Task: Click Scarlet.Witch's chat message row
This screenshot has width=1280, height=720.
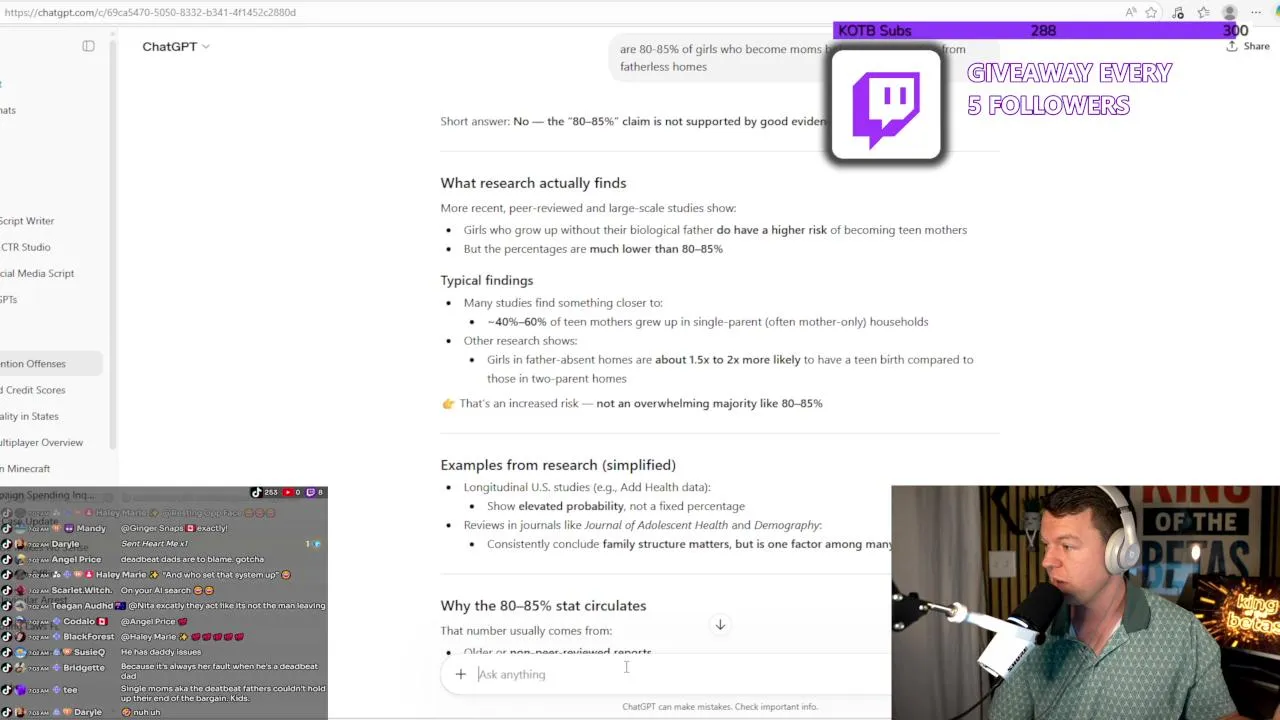Action: click(x=164, y=590)
